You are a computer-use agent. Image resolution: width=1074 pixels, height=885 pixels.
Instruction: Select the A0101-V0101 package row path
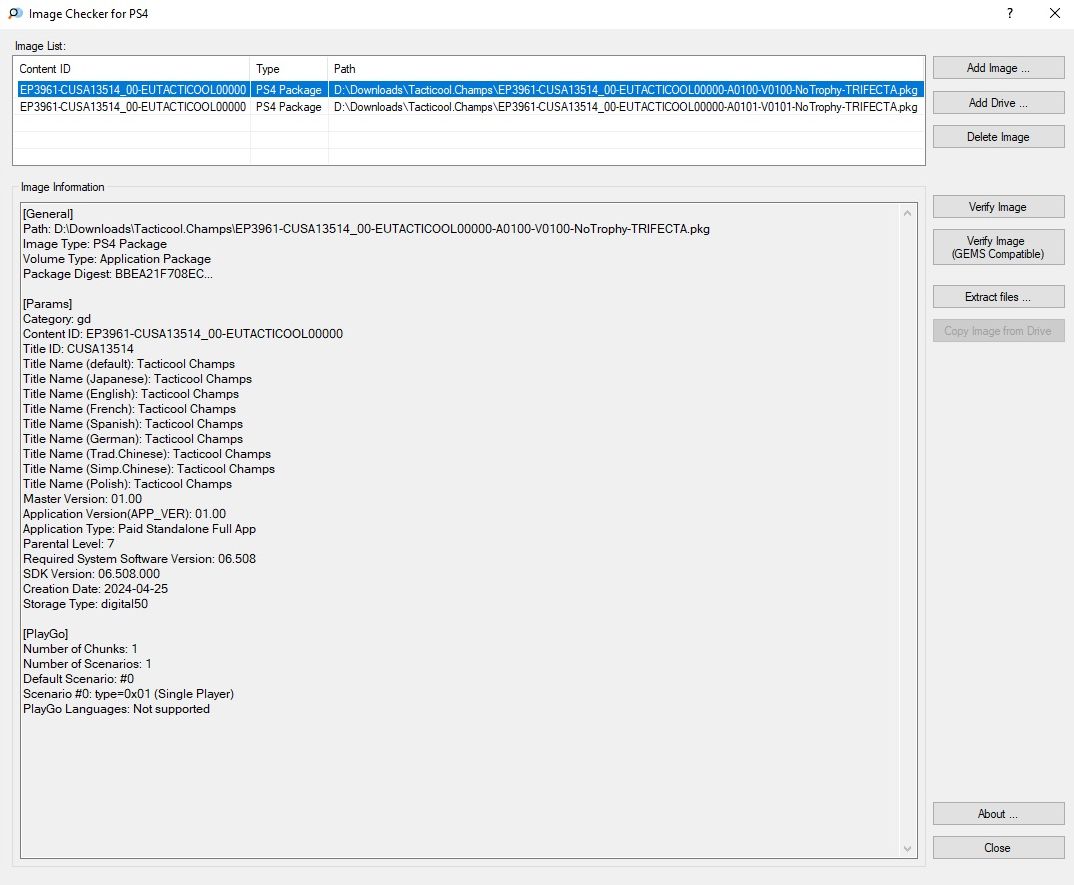(625, 107)
